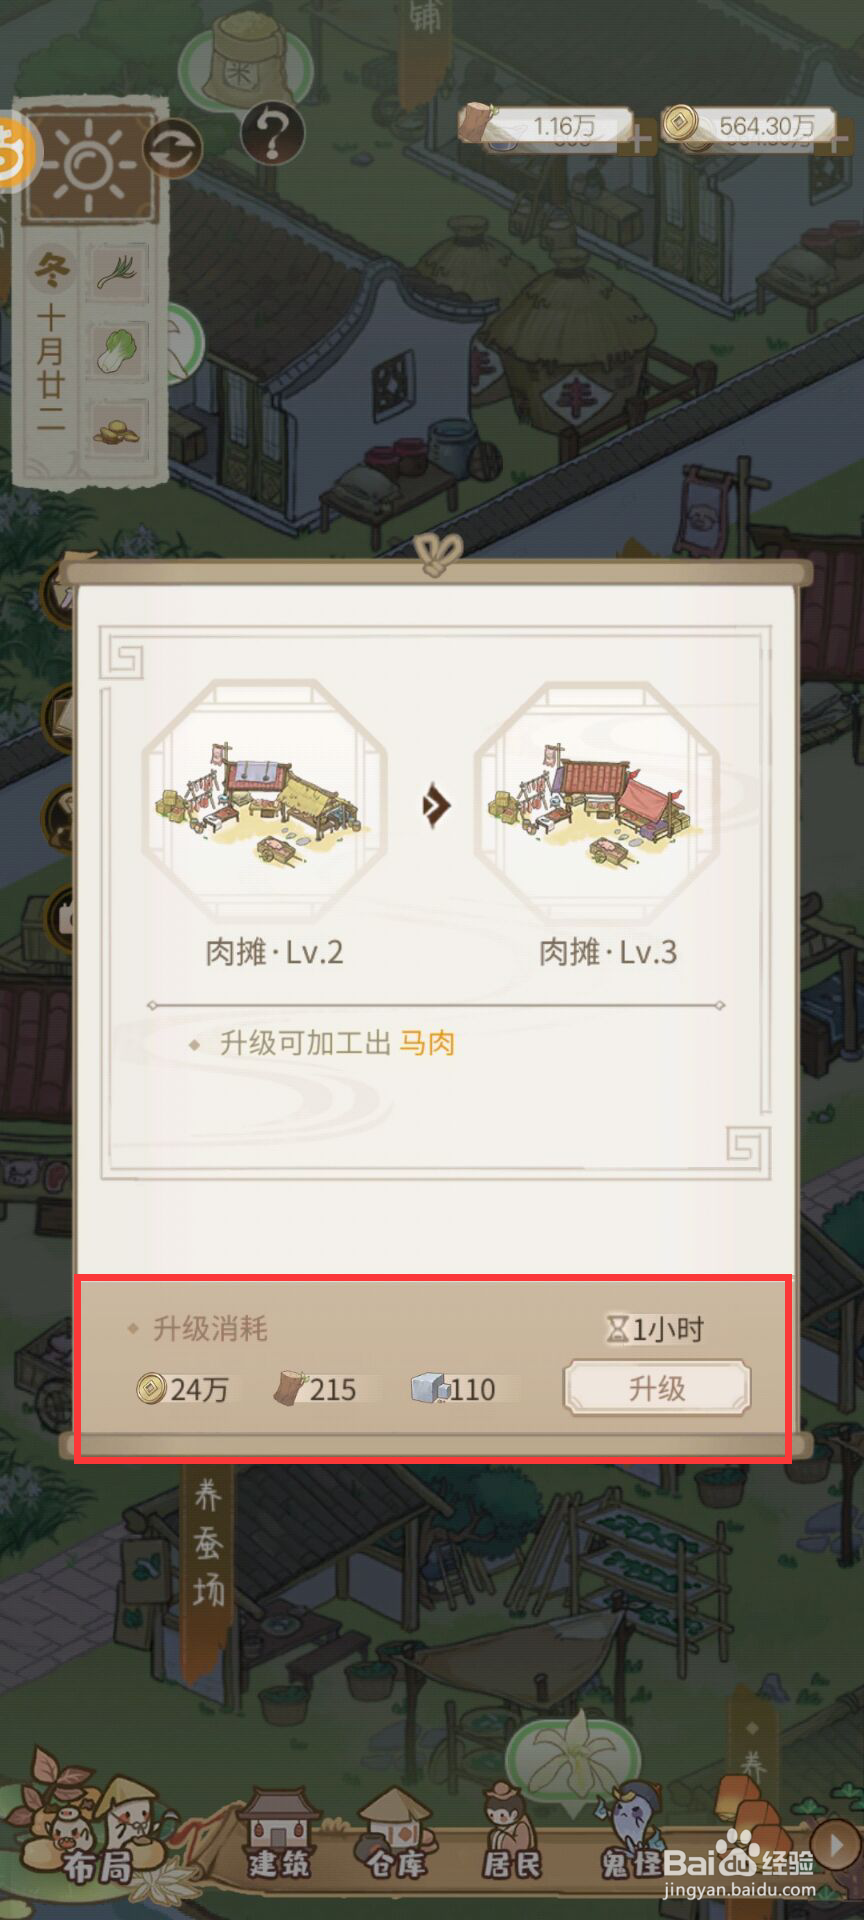Click the 肉摊 Lv.2 building thumbnail
864x1920 pixels.
[x=264, y=801]
